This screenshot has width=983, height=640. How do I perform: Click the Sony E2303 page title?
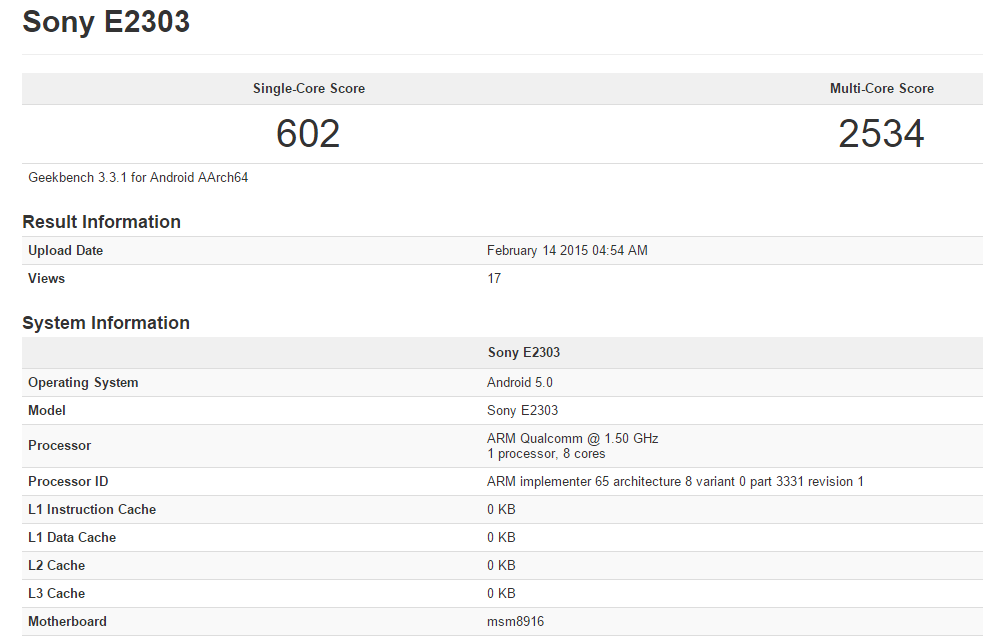106,22
